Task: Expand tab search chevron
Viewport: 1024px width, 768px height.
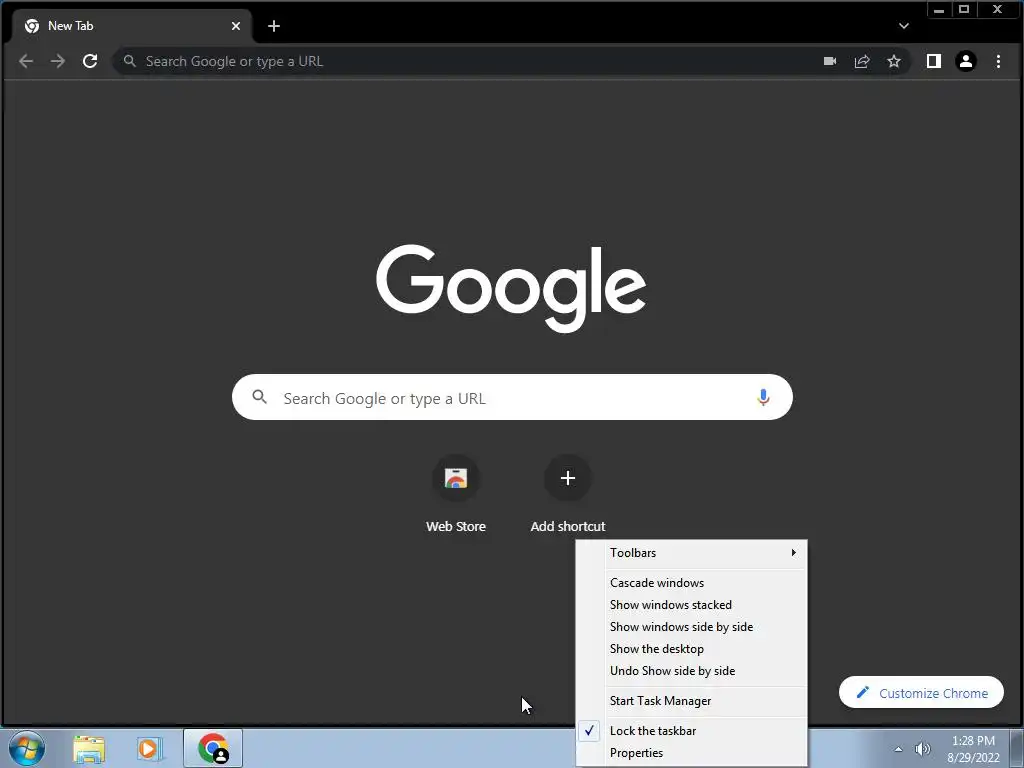Action: tap(904, 26)
